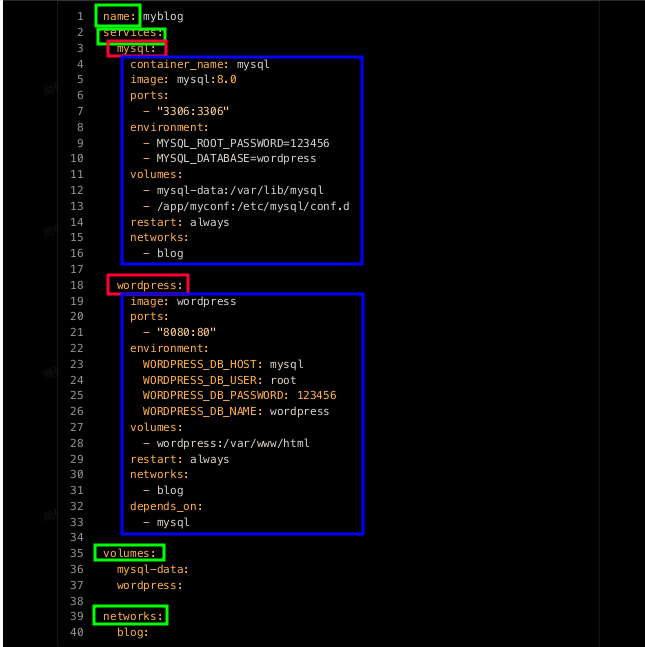Click the 'networks:' key on line 15
This screenshot has width=645, height=647.
tap(159, 238)
